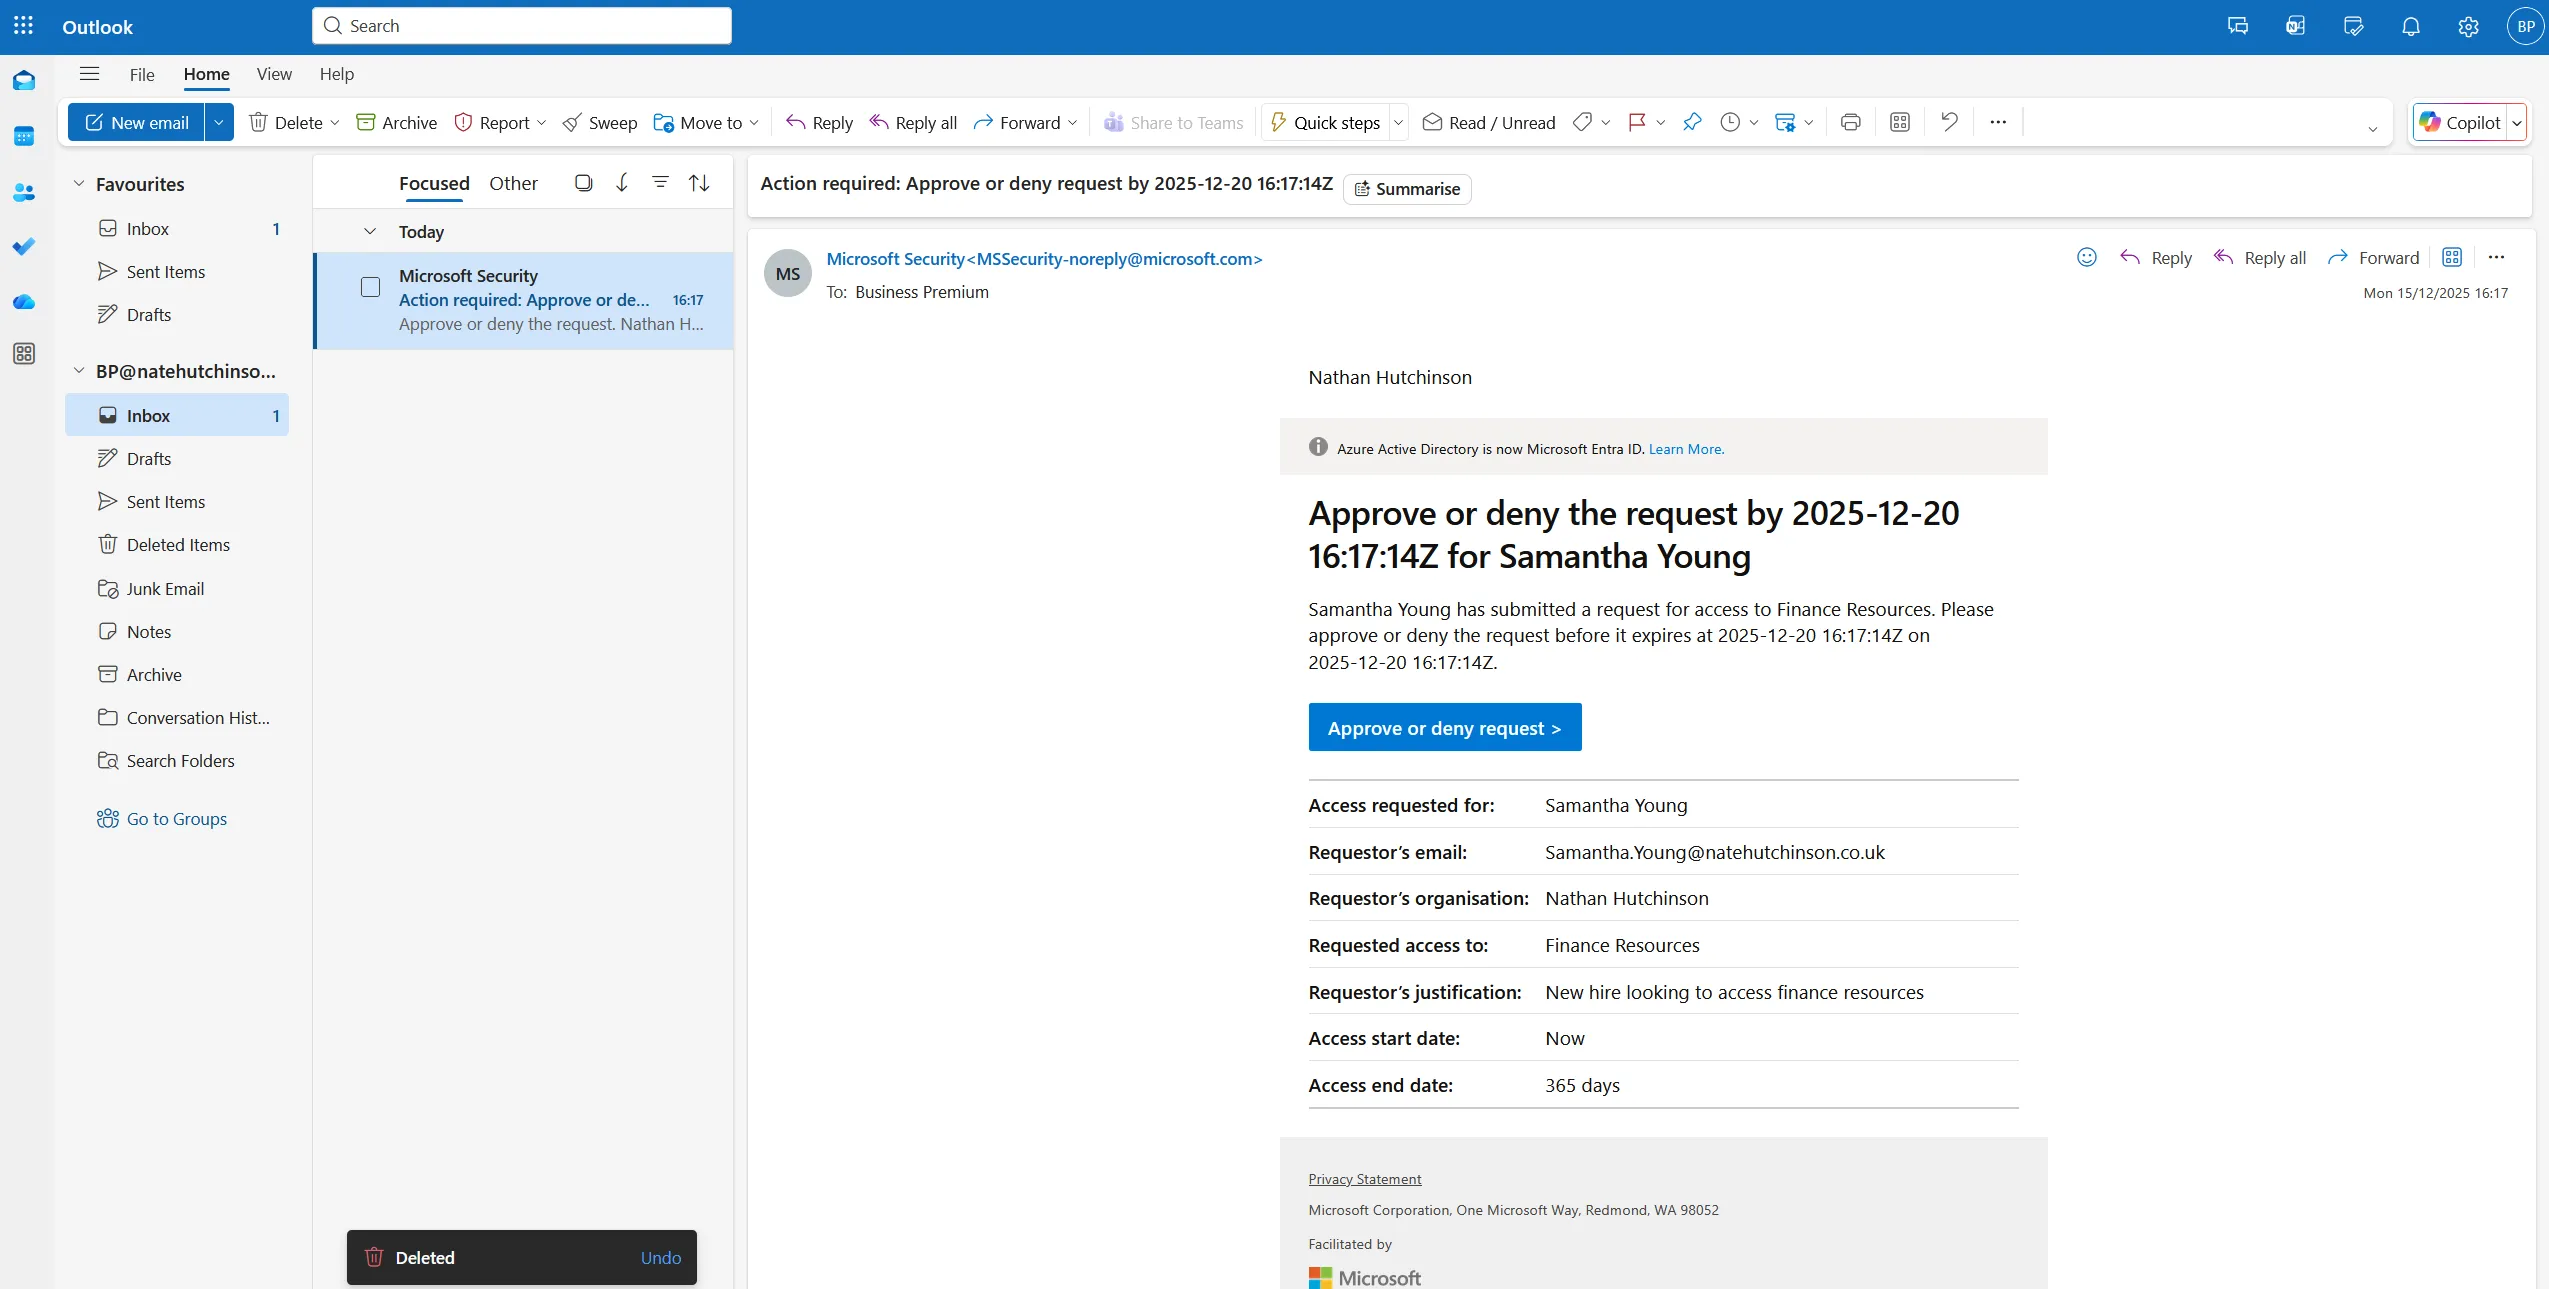Expand the ribbon with the chevron at its right end
This screenshot has height=1289, width=2549.
click(2373, 129)
